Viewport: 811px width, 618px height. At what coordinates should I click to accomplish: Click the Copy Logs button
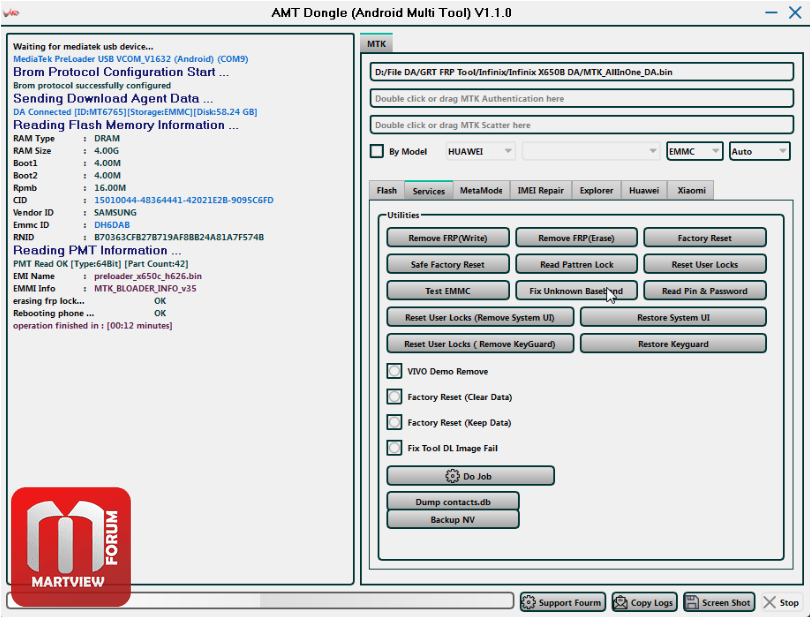click(x=644, y=602)
